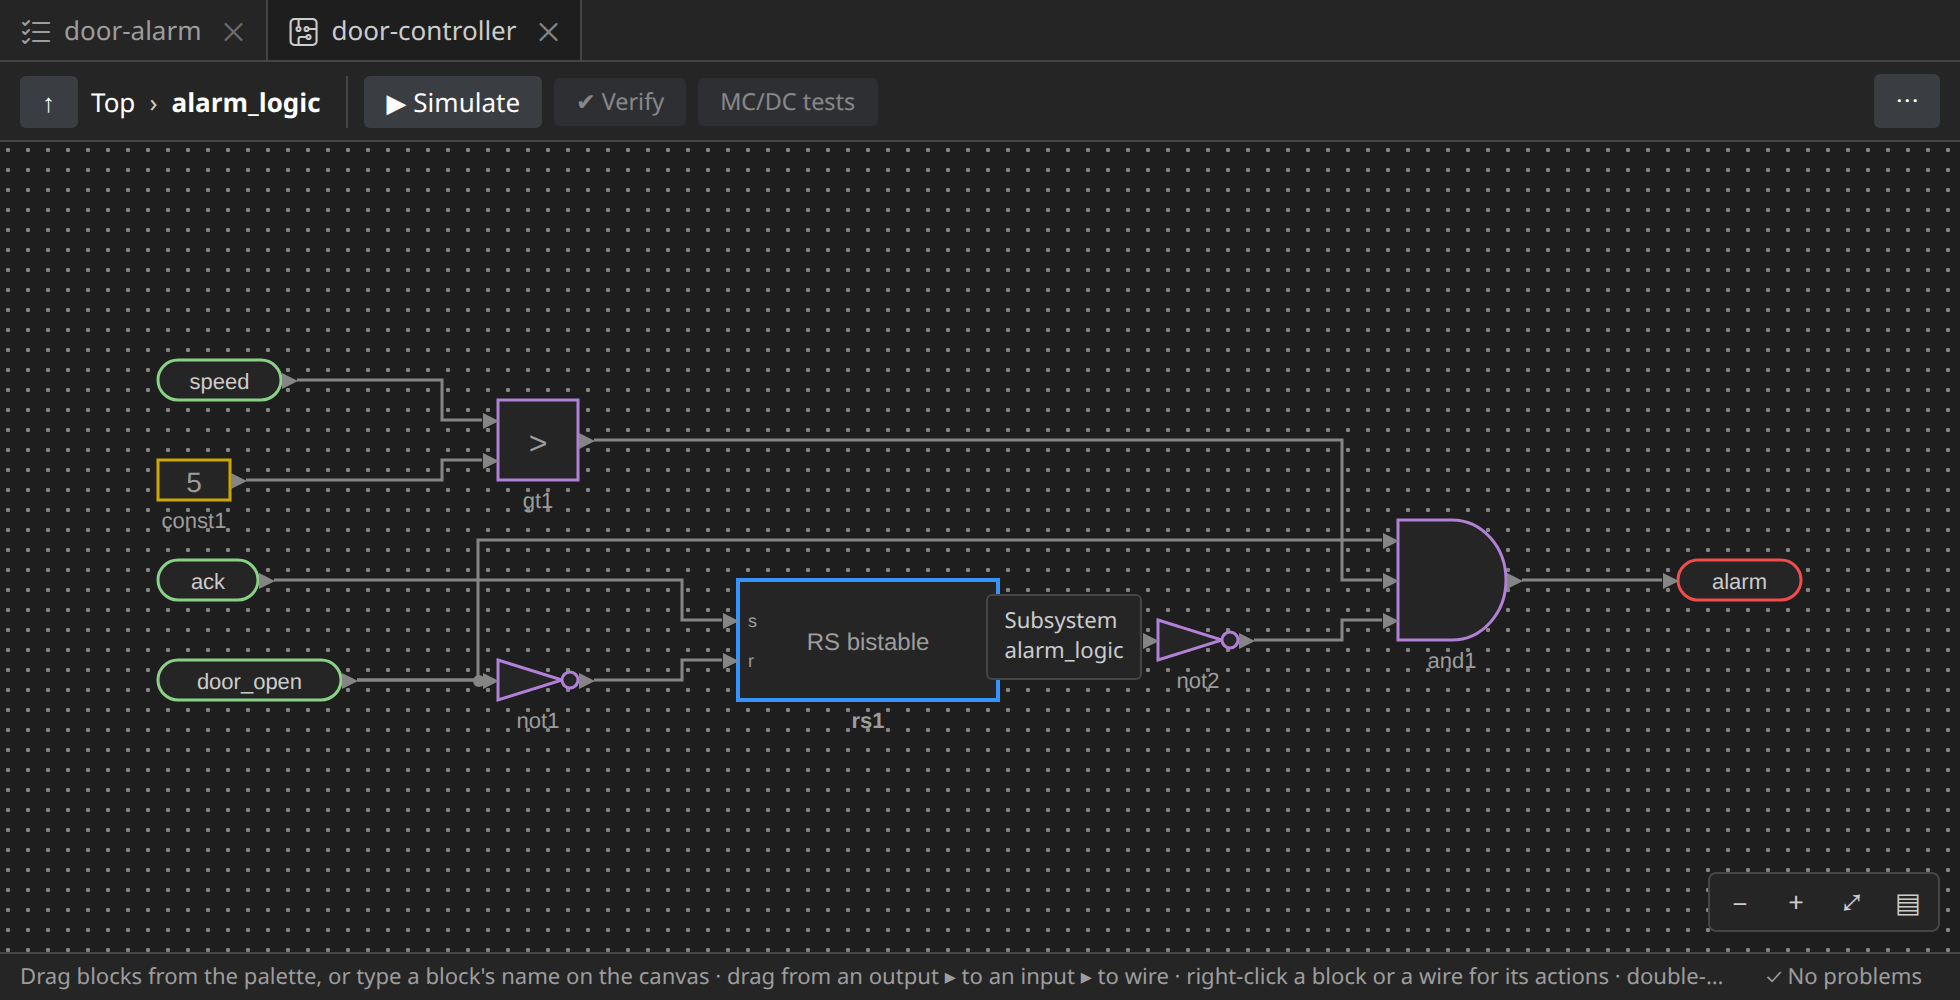Switch to the door-alarm tab
Image resolution: width=1960 pixels, height=1000 pixels.
click(x=132, y=31)
